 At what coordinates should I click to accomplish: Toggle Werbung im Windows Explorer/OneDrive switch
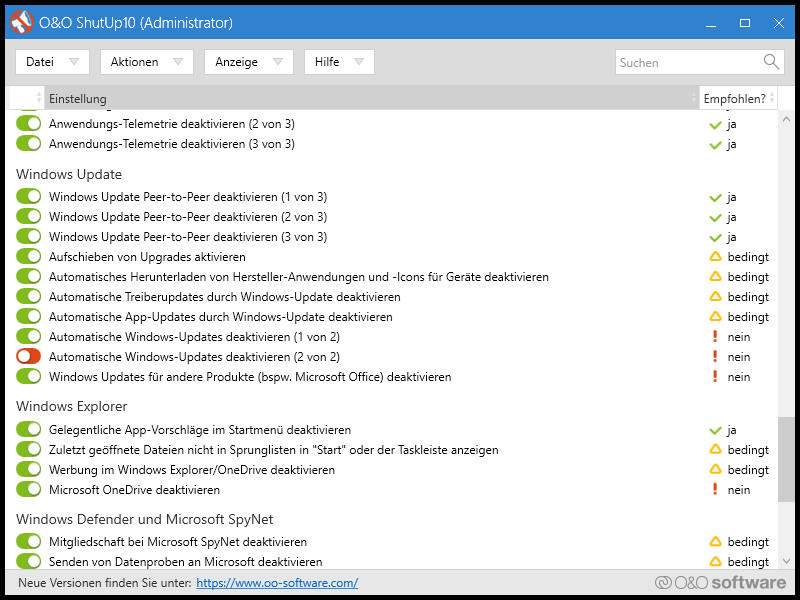click(x=29, y=469)
